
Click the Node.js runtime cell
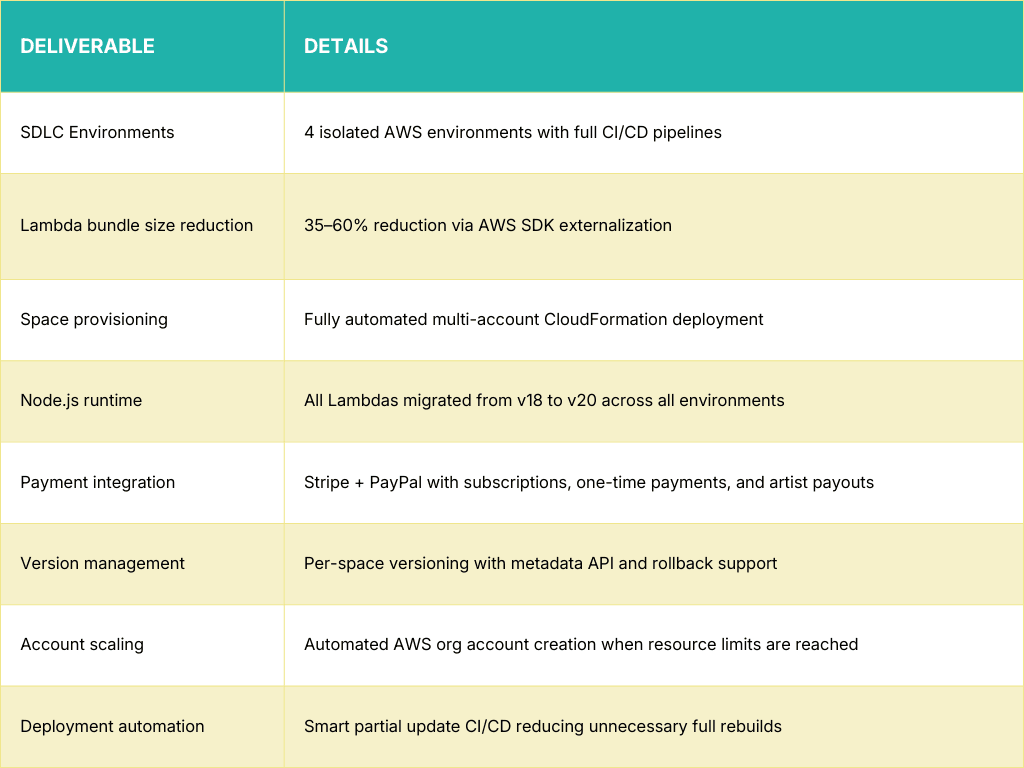pos(81,400)
